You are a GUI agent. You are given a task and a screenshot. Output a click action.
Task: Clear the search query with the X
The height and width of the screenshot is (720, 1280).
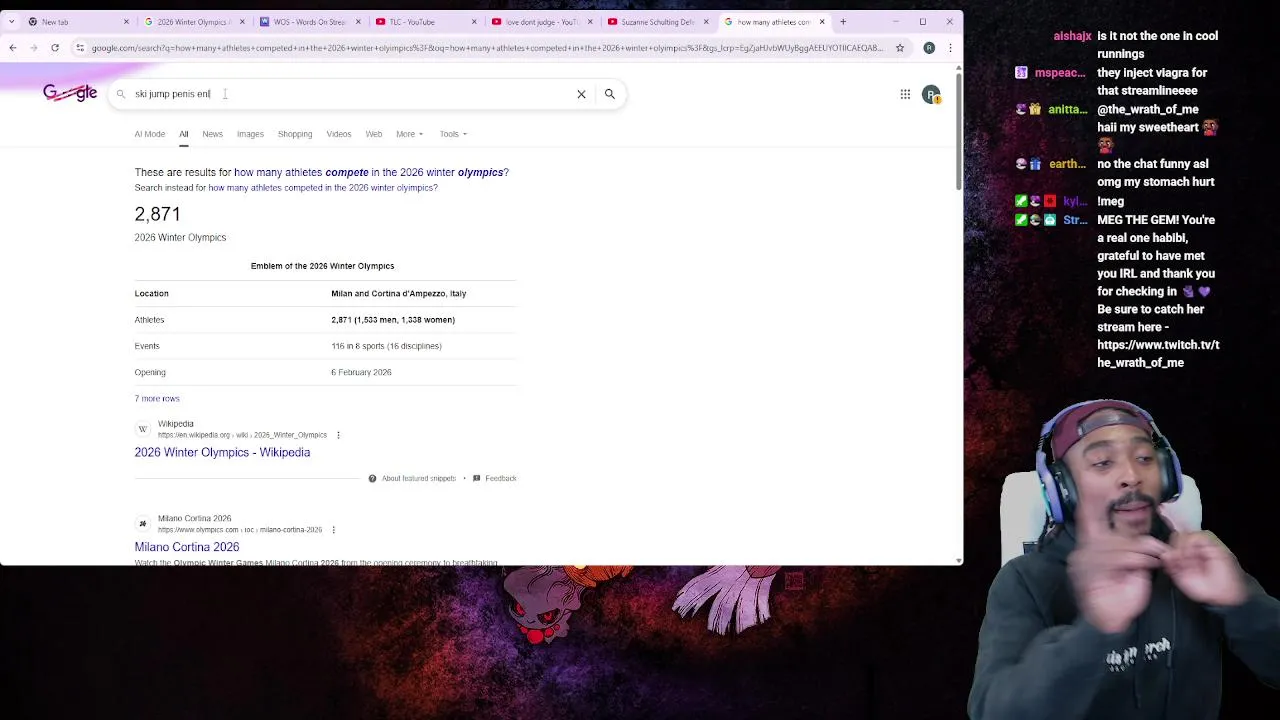(x=581, y=94)
